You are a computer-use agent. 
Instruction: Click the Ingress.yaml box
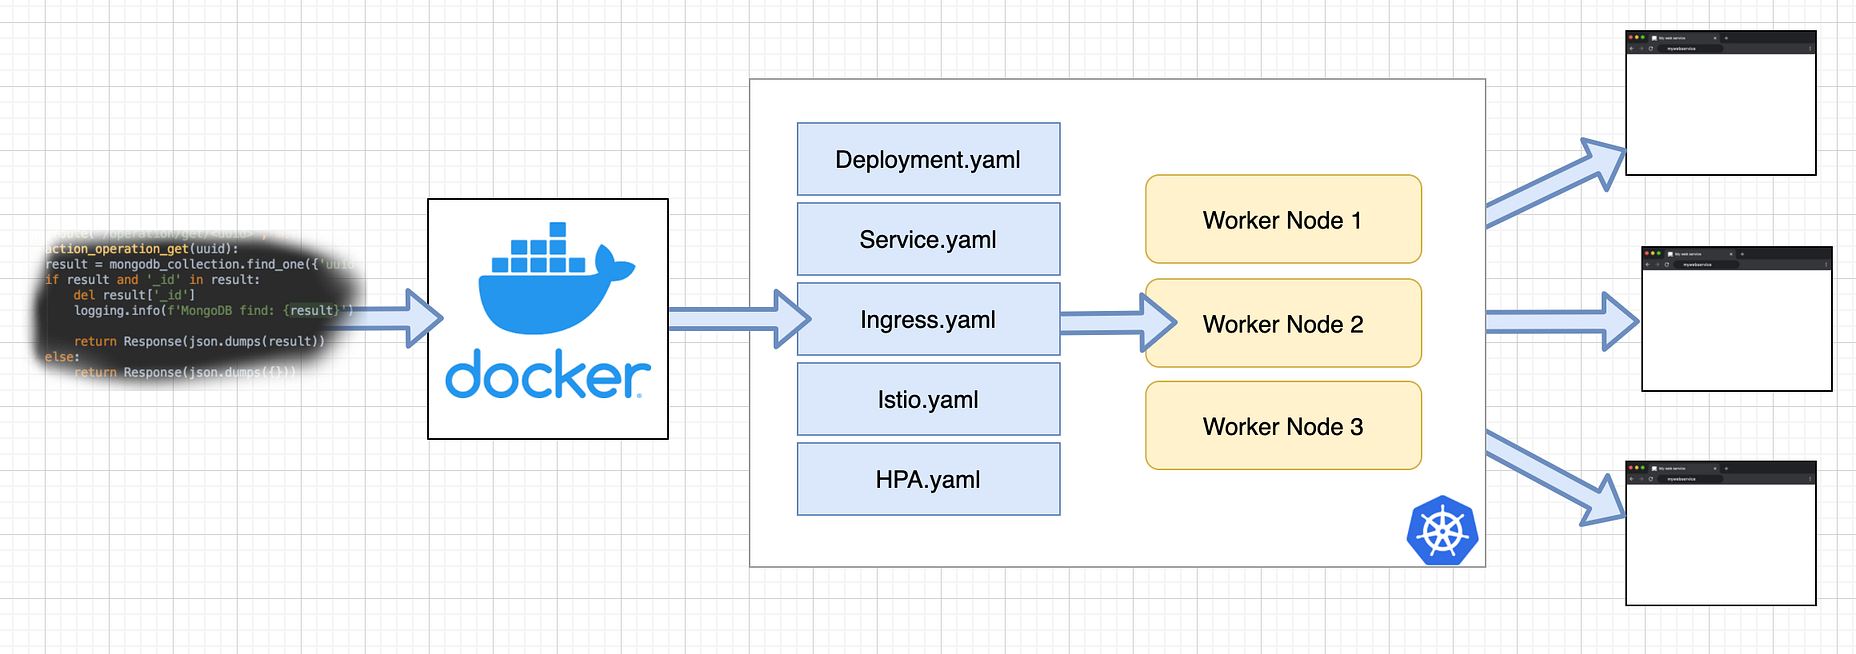(928, 319)
